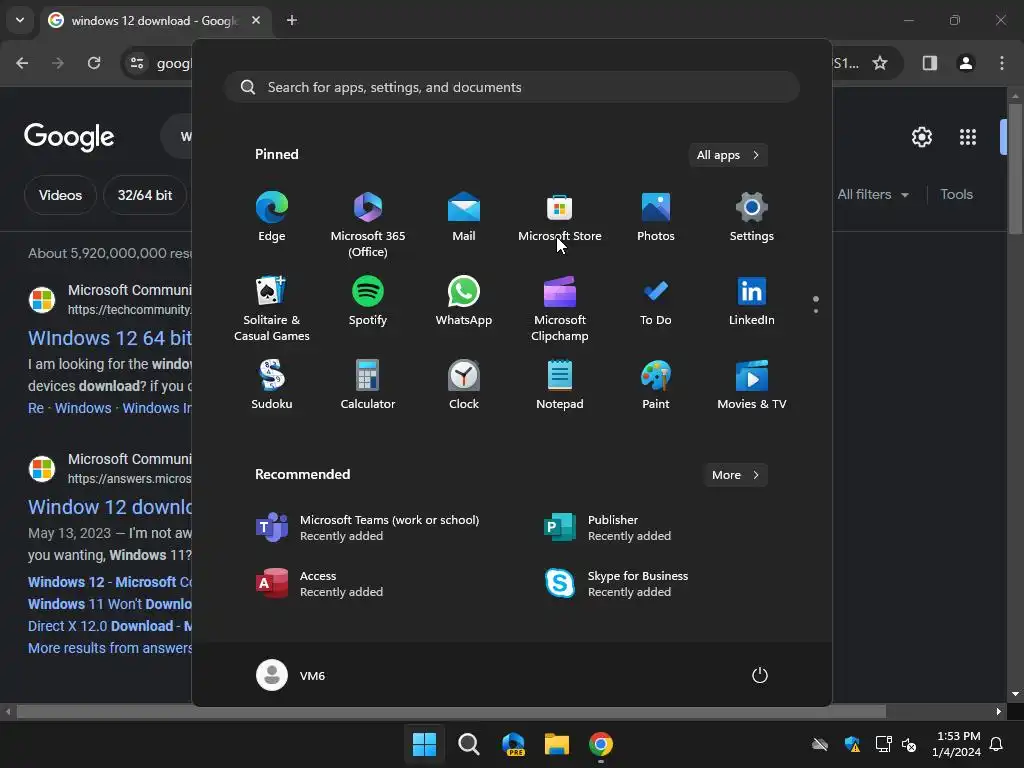Open the Clock app

(464, 385)
